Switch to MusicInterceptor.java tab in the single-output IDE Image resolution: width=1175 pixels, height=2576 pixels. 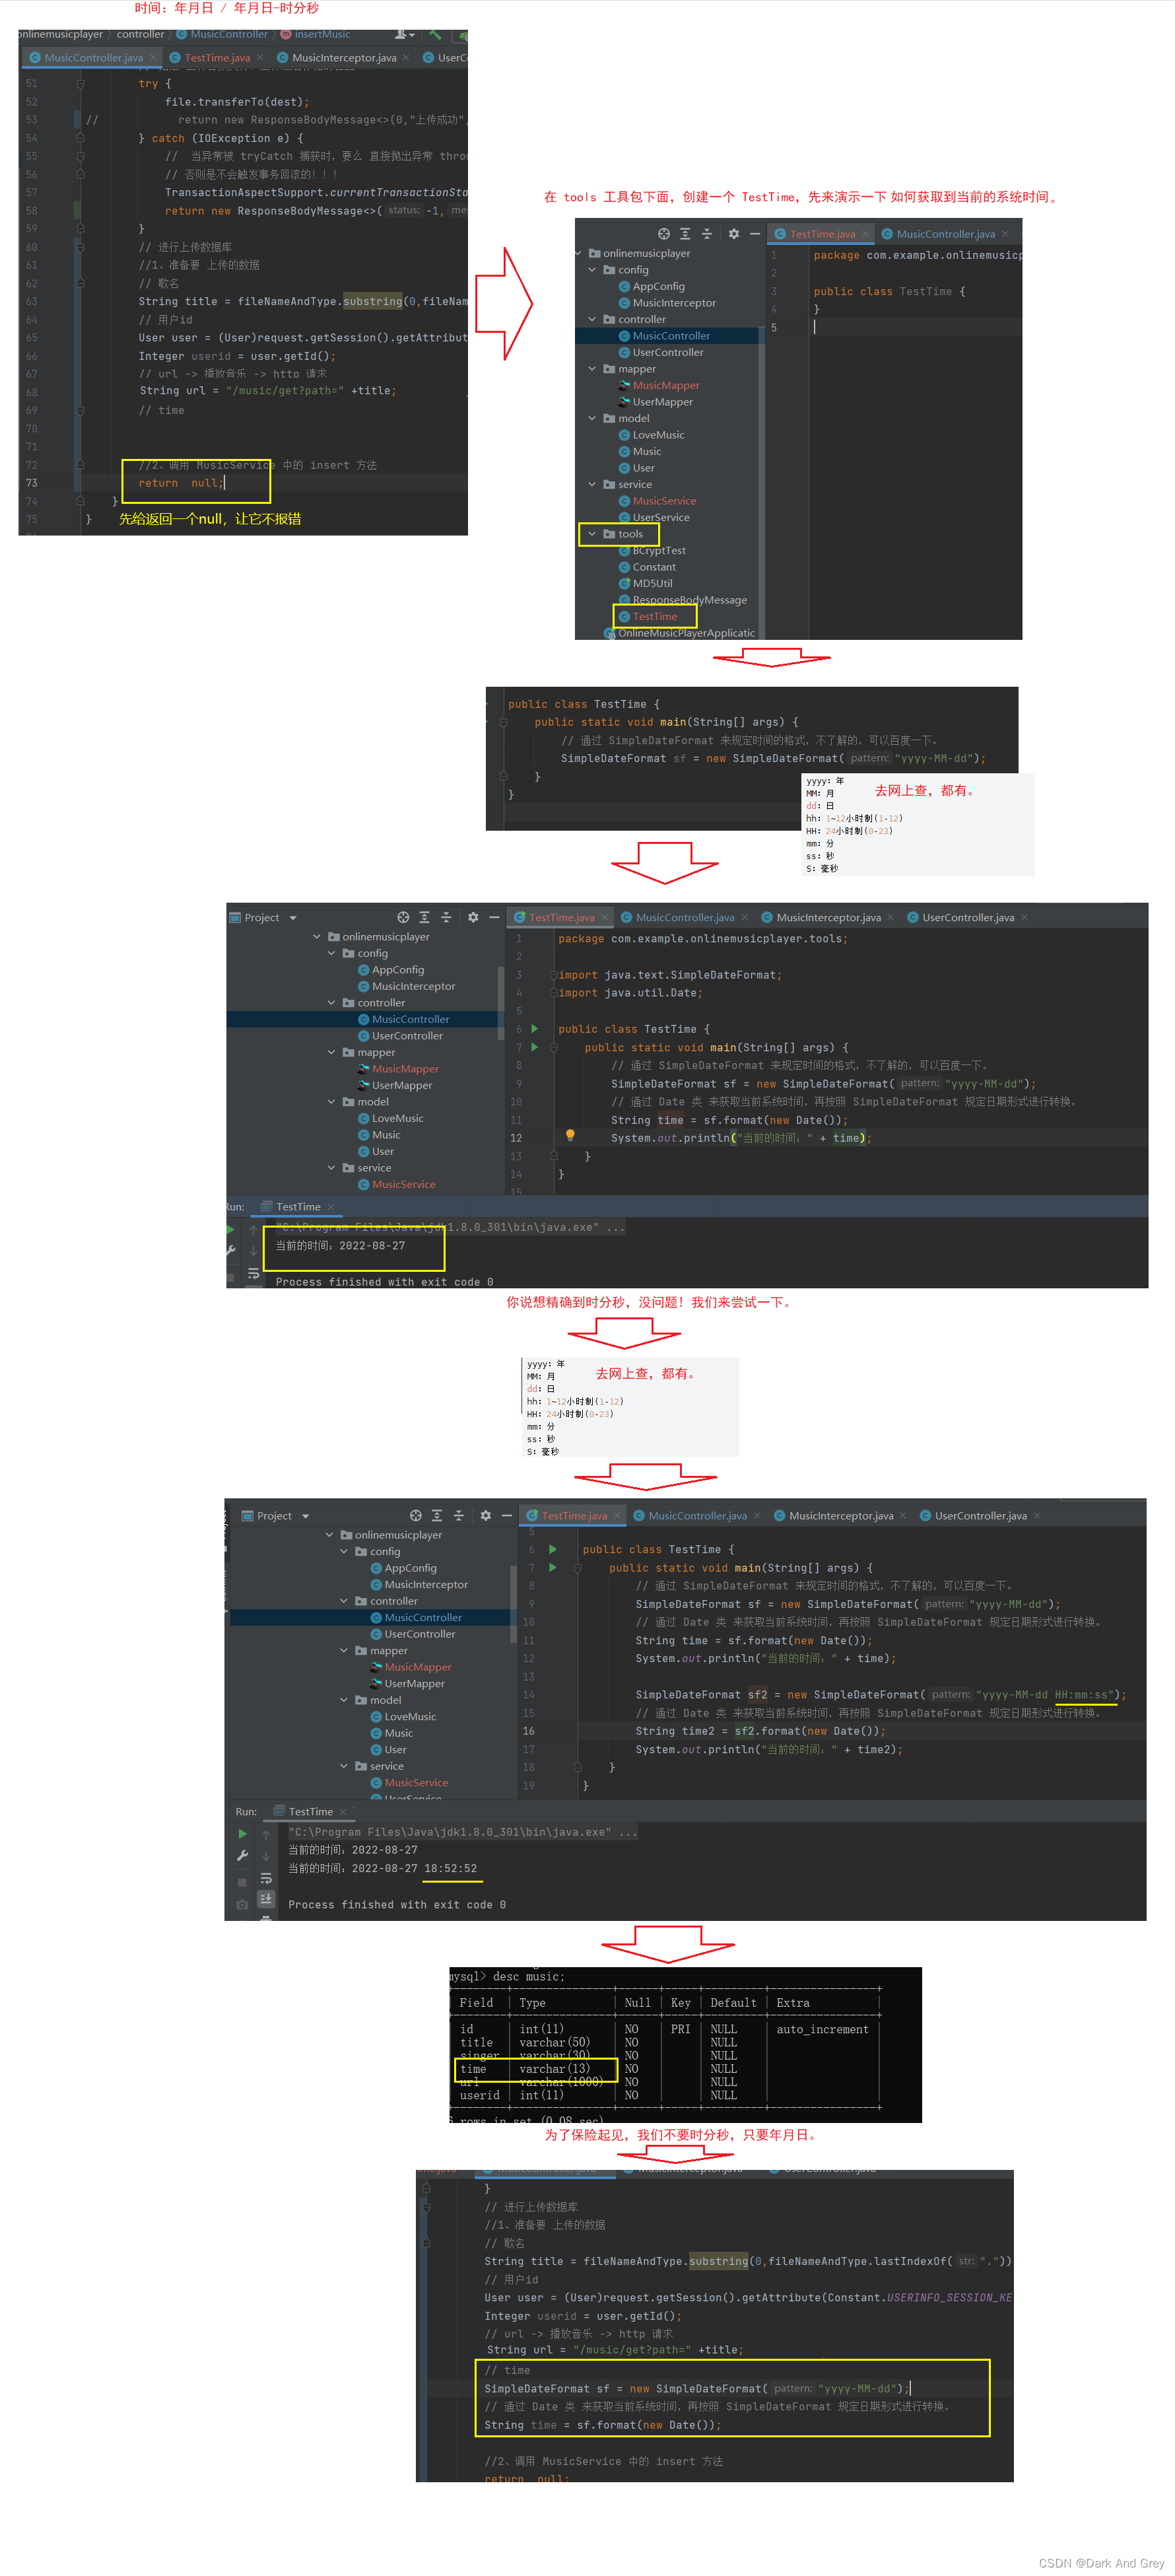pos(828,917)
